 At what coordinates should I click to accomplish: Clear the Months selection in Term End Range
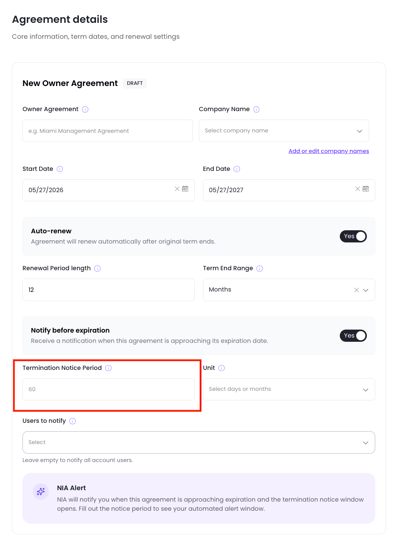[x=356, y=290]
